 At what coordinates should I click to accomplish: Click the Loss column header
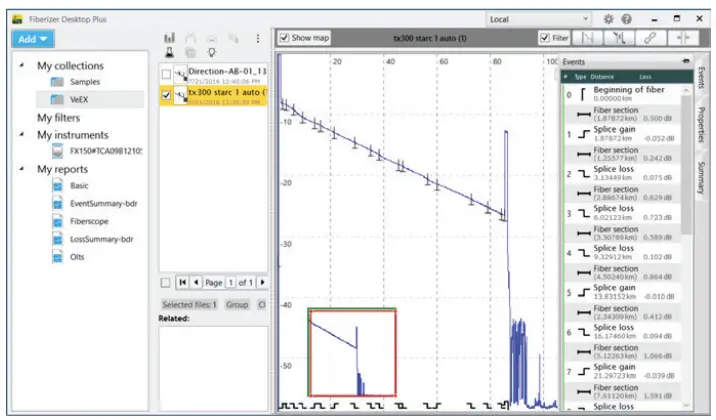click(645, 77)
